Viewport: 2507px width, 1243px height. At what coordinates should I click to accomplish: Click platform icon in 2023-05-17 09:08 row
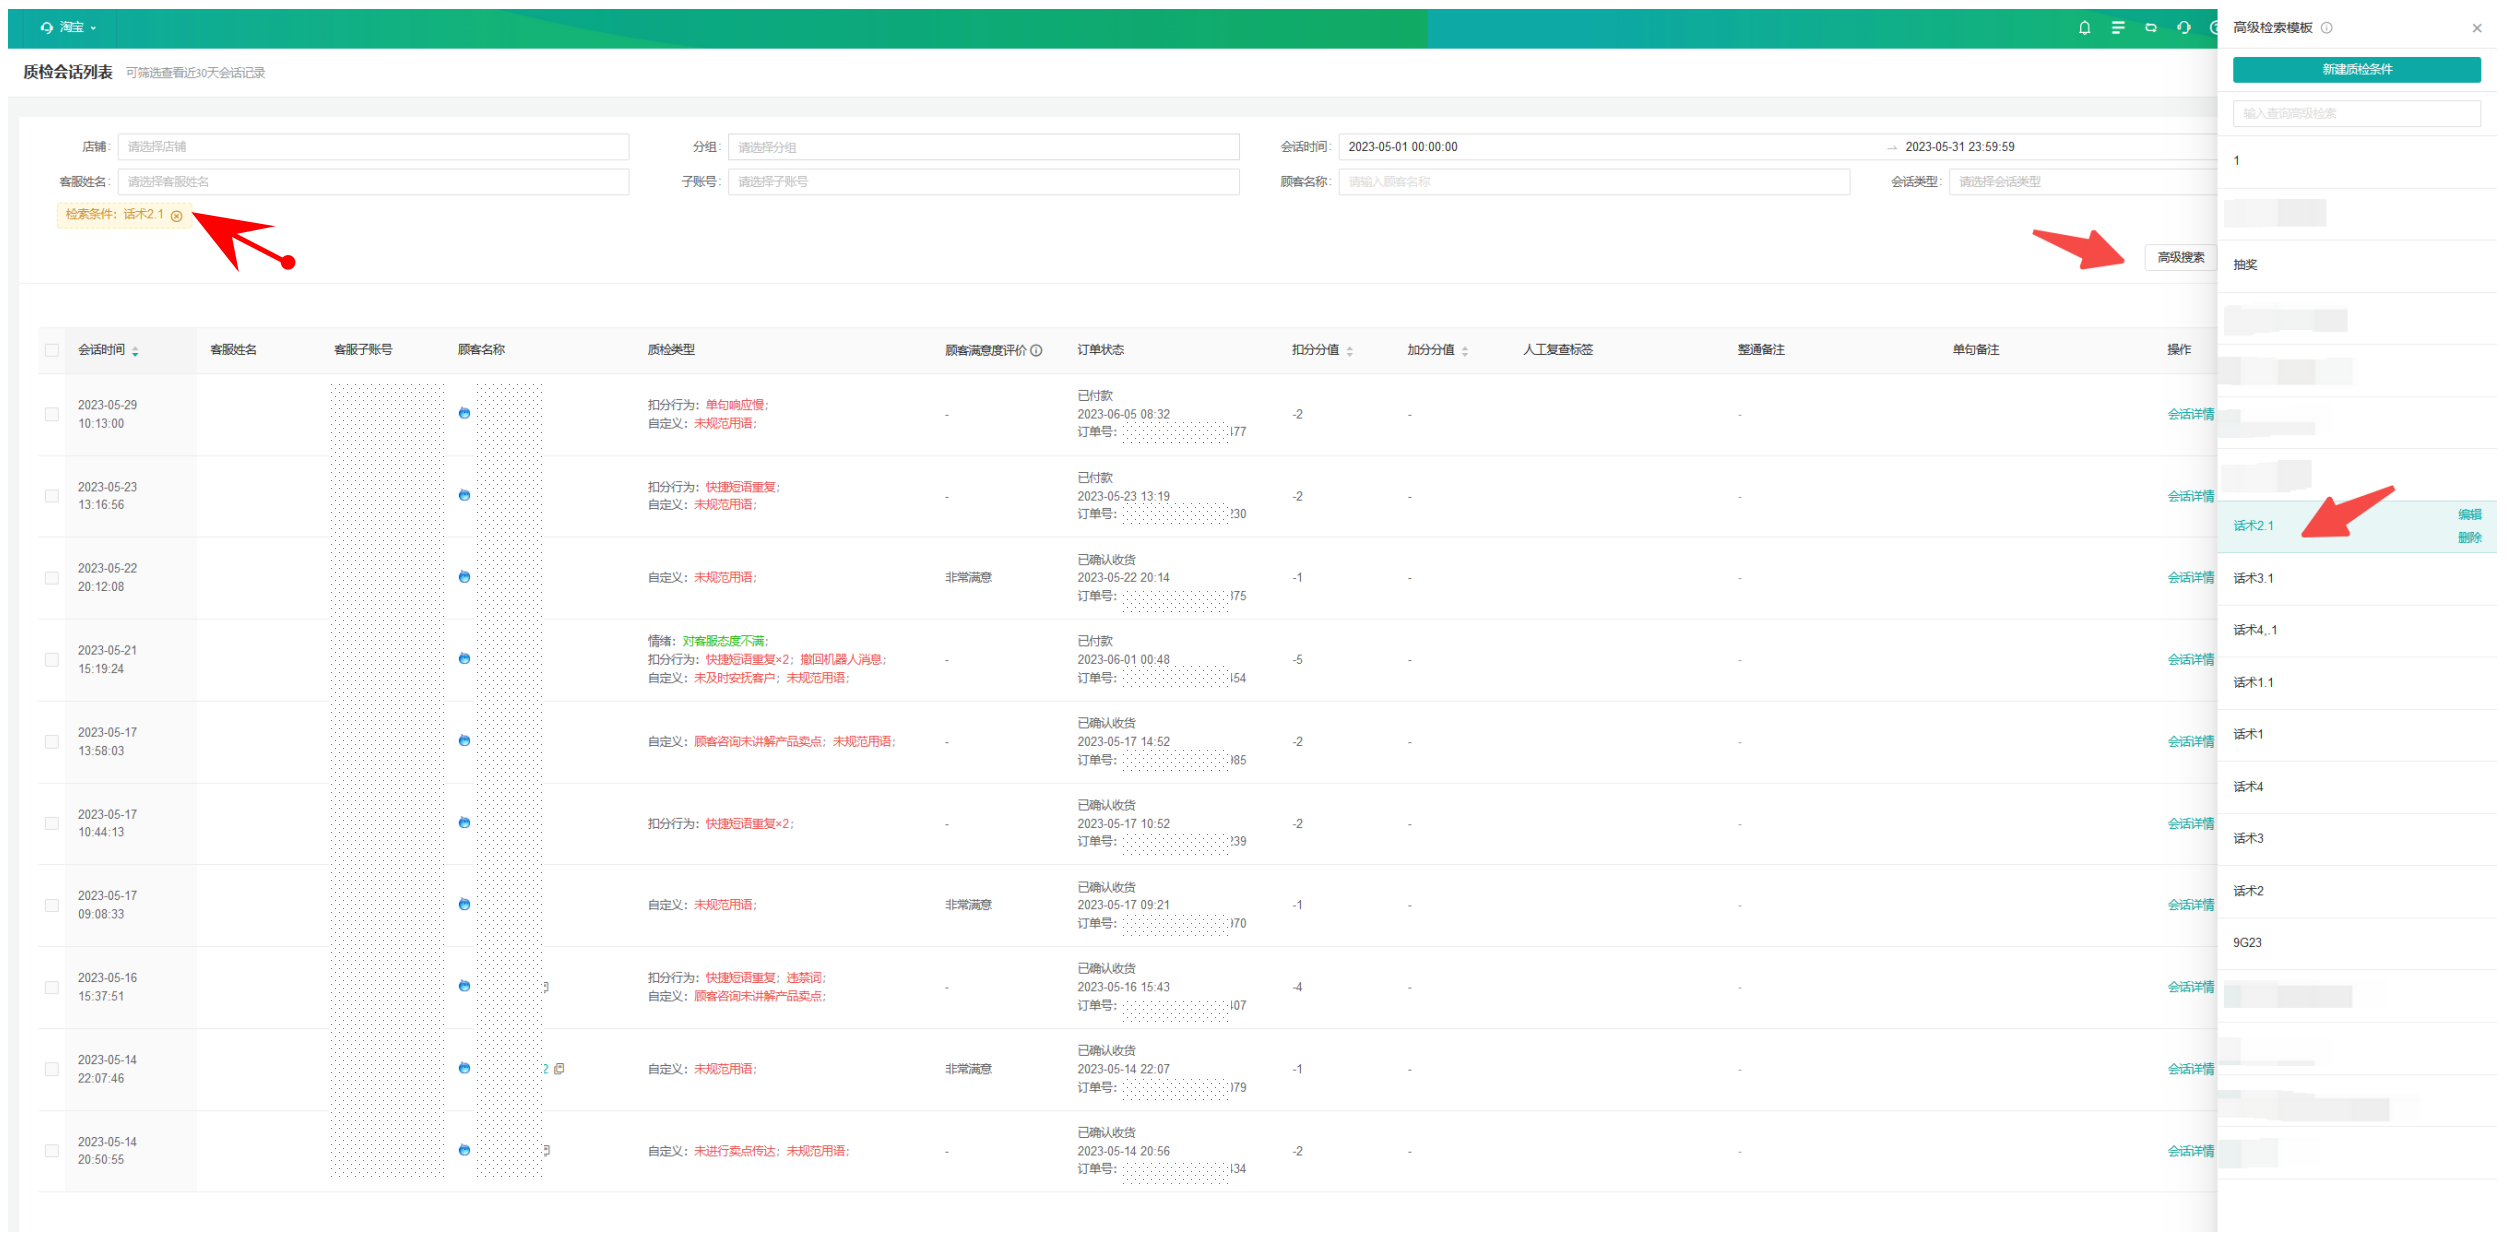click(x=464, y=905)
